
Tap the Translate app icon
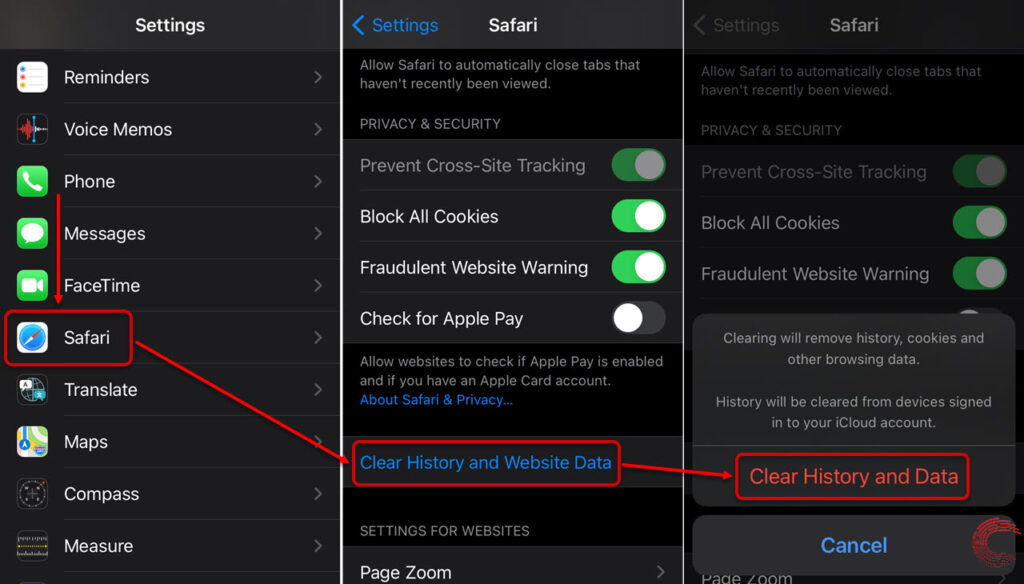click(32, 390)
